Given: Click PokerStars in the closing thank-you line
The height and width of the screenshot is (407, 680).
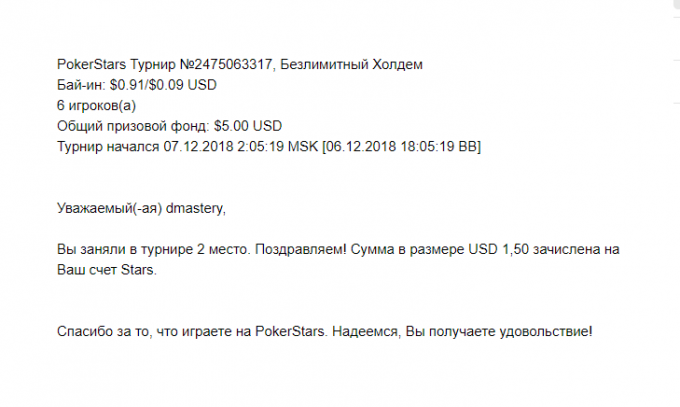Looking at the screenshot, I should [x=290, y=332].
